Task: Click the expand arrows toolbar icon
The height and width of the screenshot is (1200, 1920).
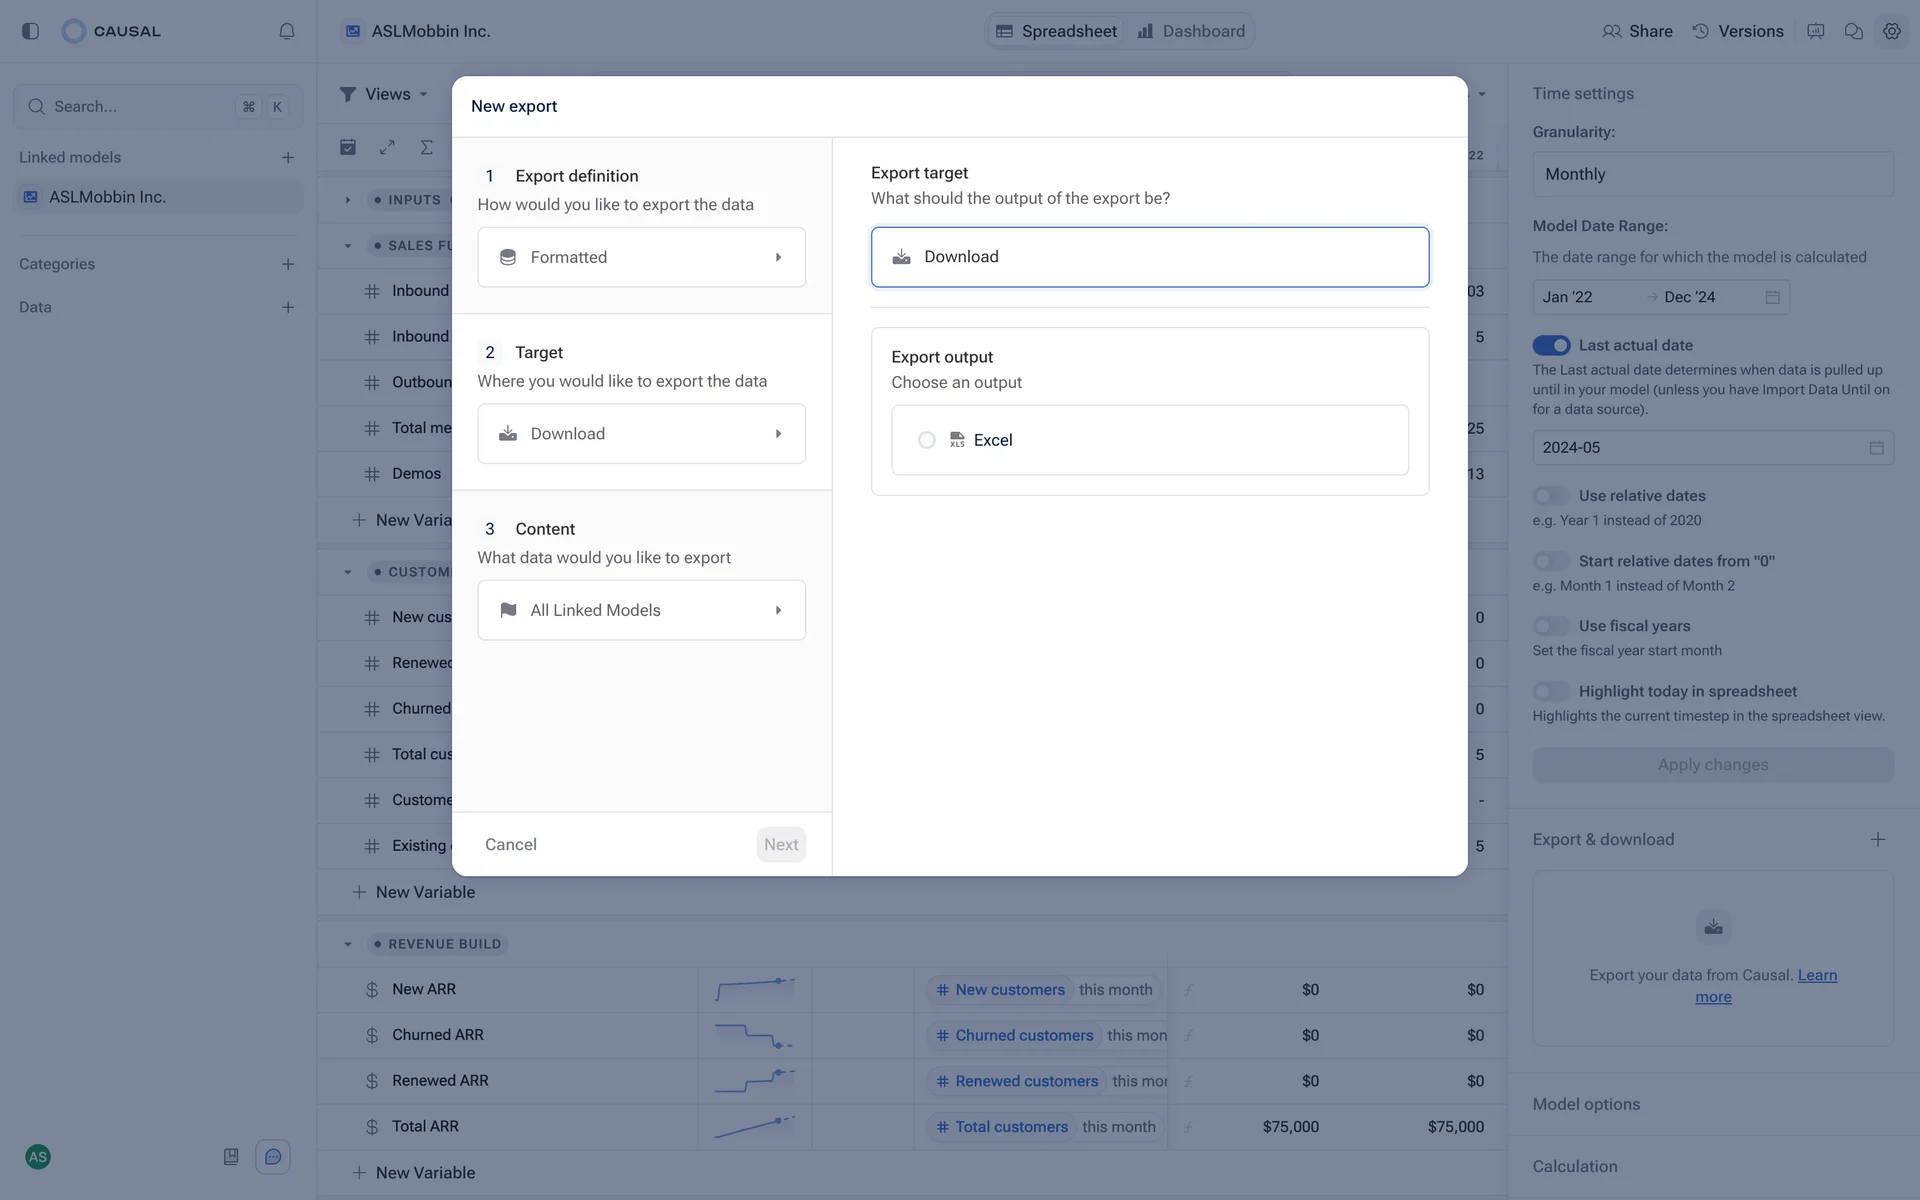Action: [x=387, y=147]
